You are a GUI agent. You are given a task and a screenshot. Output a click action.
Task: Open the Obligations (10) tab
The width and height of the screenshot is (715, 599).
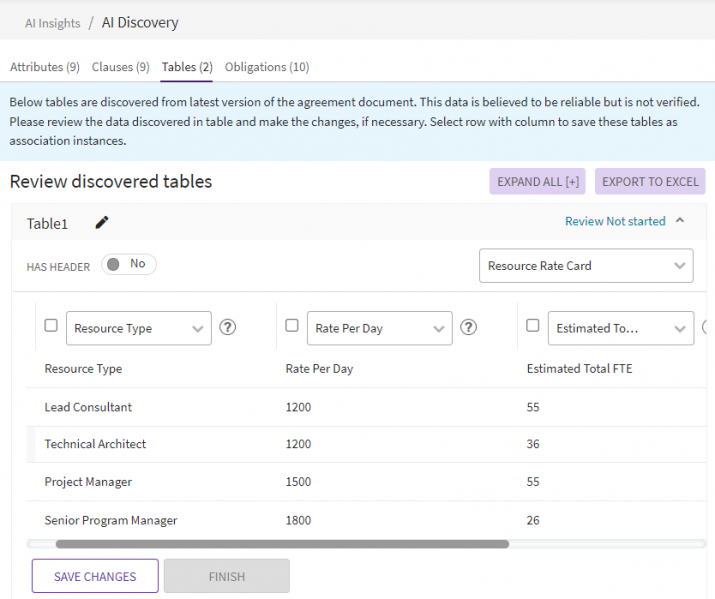pyautogui.click(x=267, y=67)
